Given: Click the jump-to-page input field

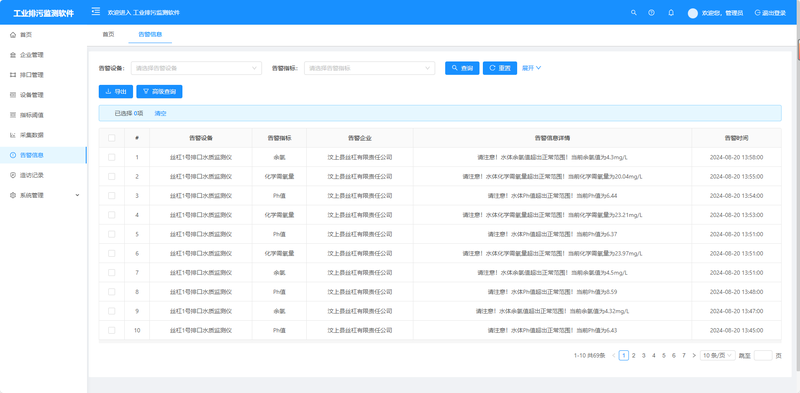Looking at the screenshot, I should point(763,355).
